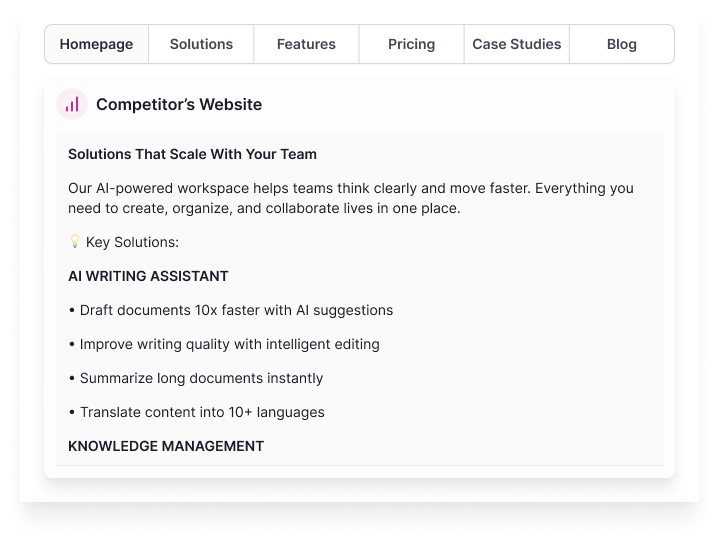Switch to the Solutions tab
This screenshot has height=542, width=719.
pyautogui.click(x=201, y=44)
